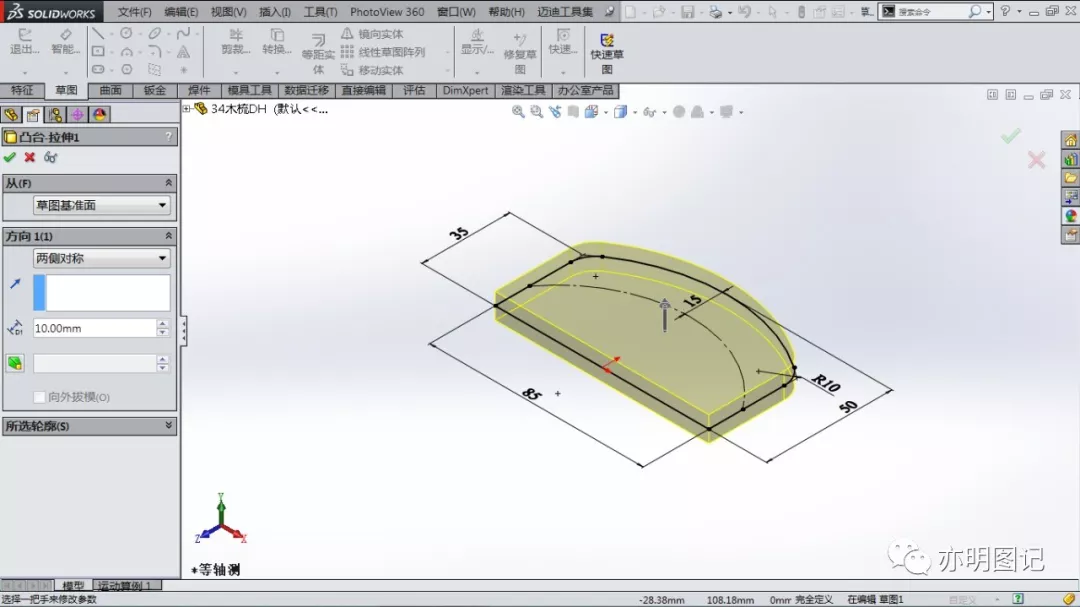
Task: Open the DimXpertManager tab
Action: tap(77, 114)
